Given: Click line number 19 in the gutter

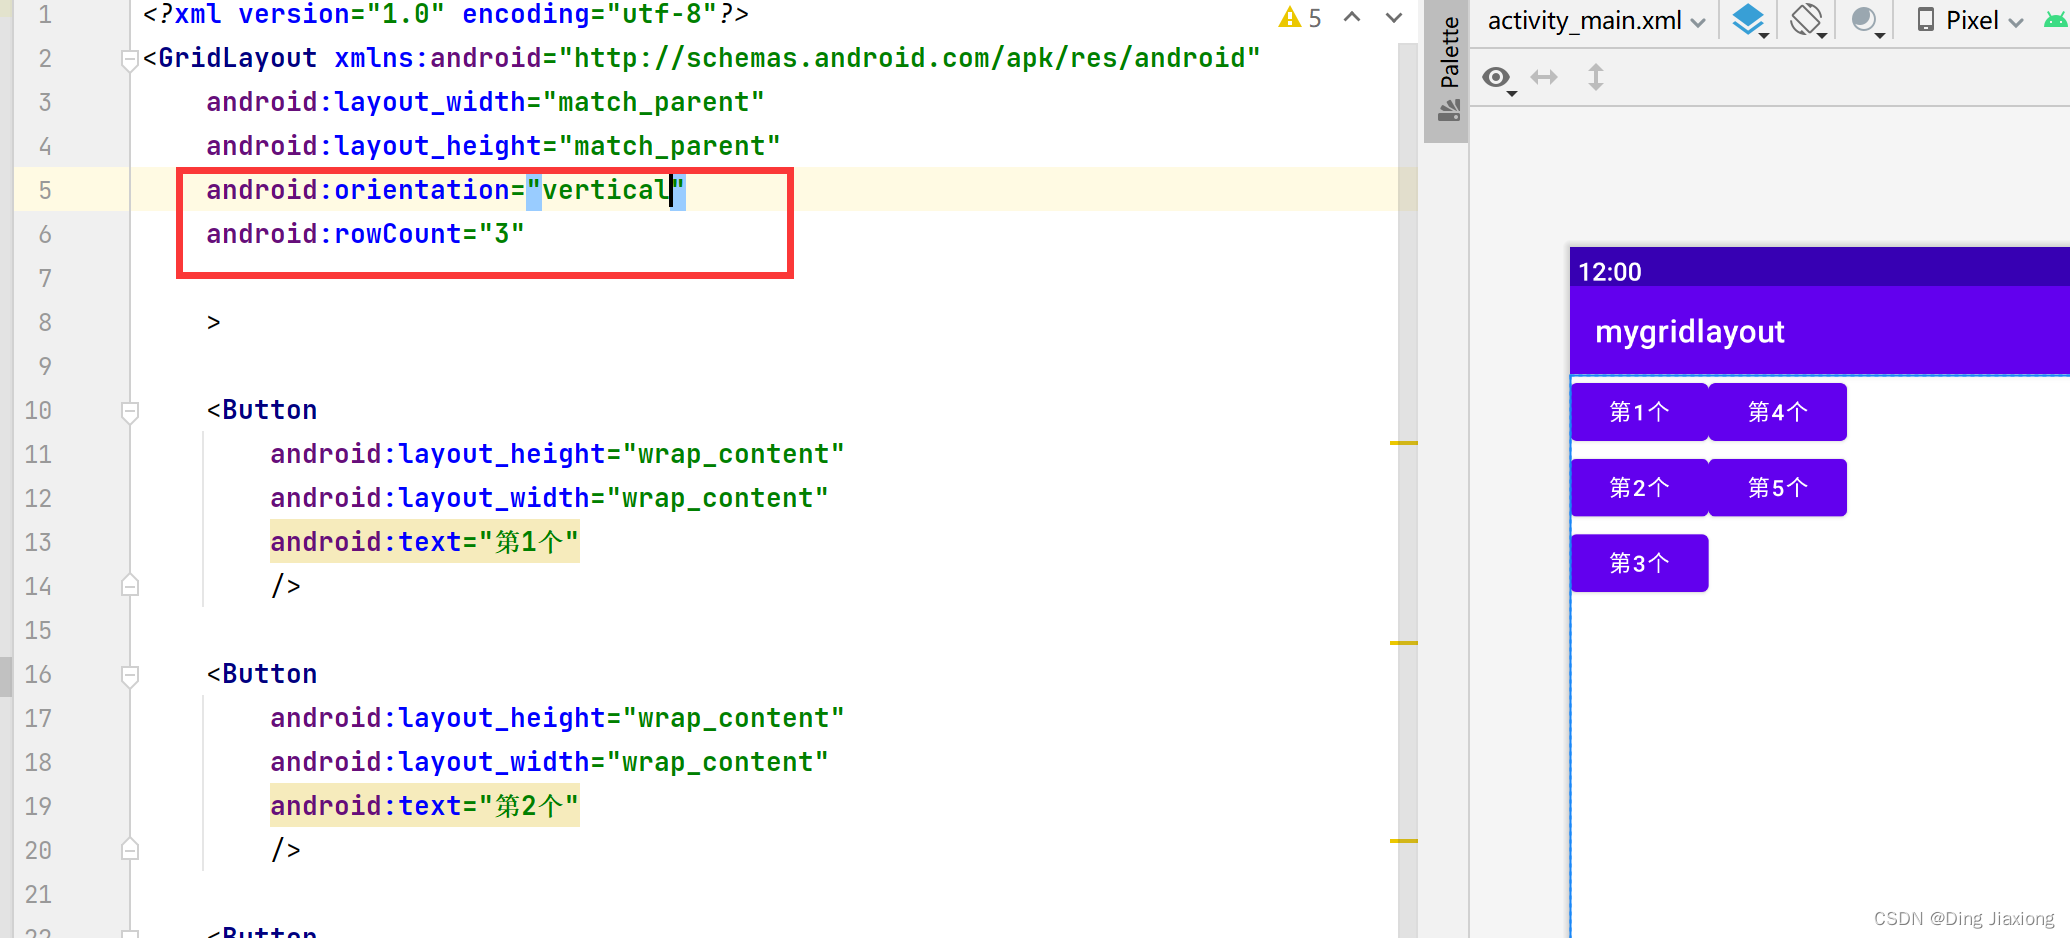Looking at the screenshot, I should [x=38, y=806].
